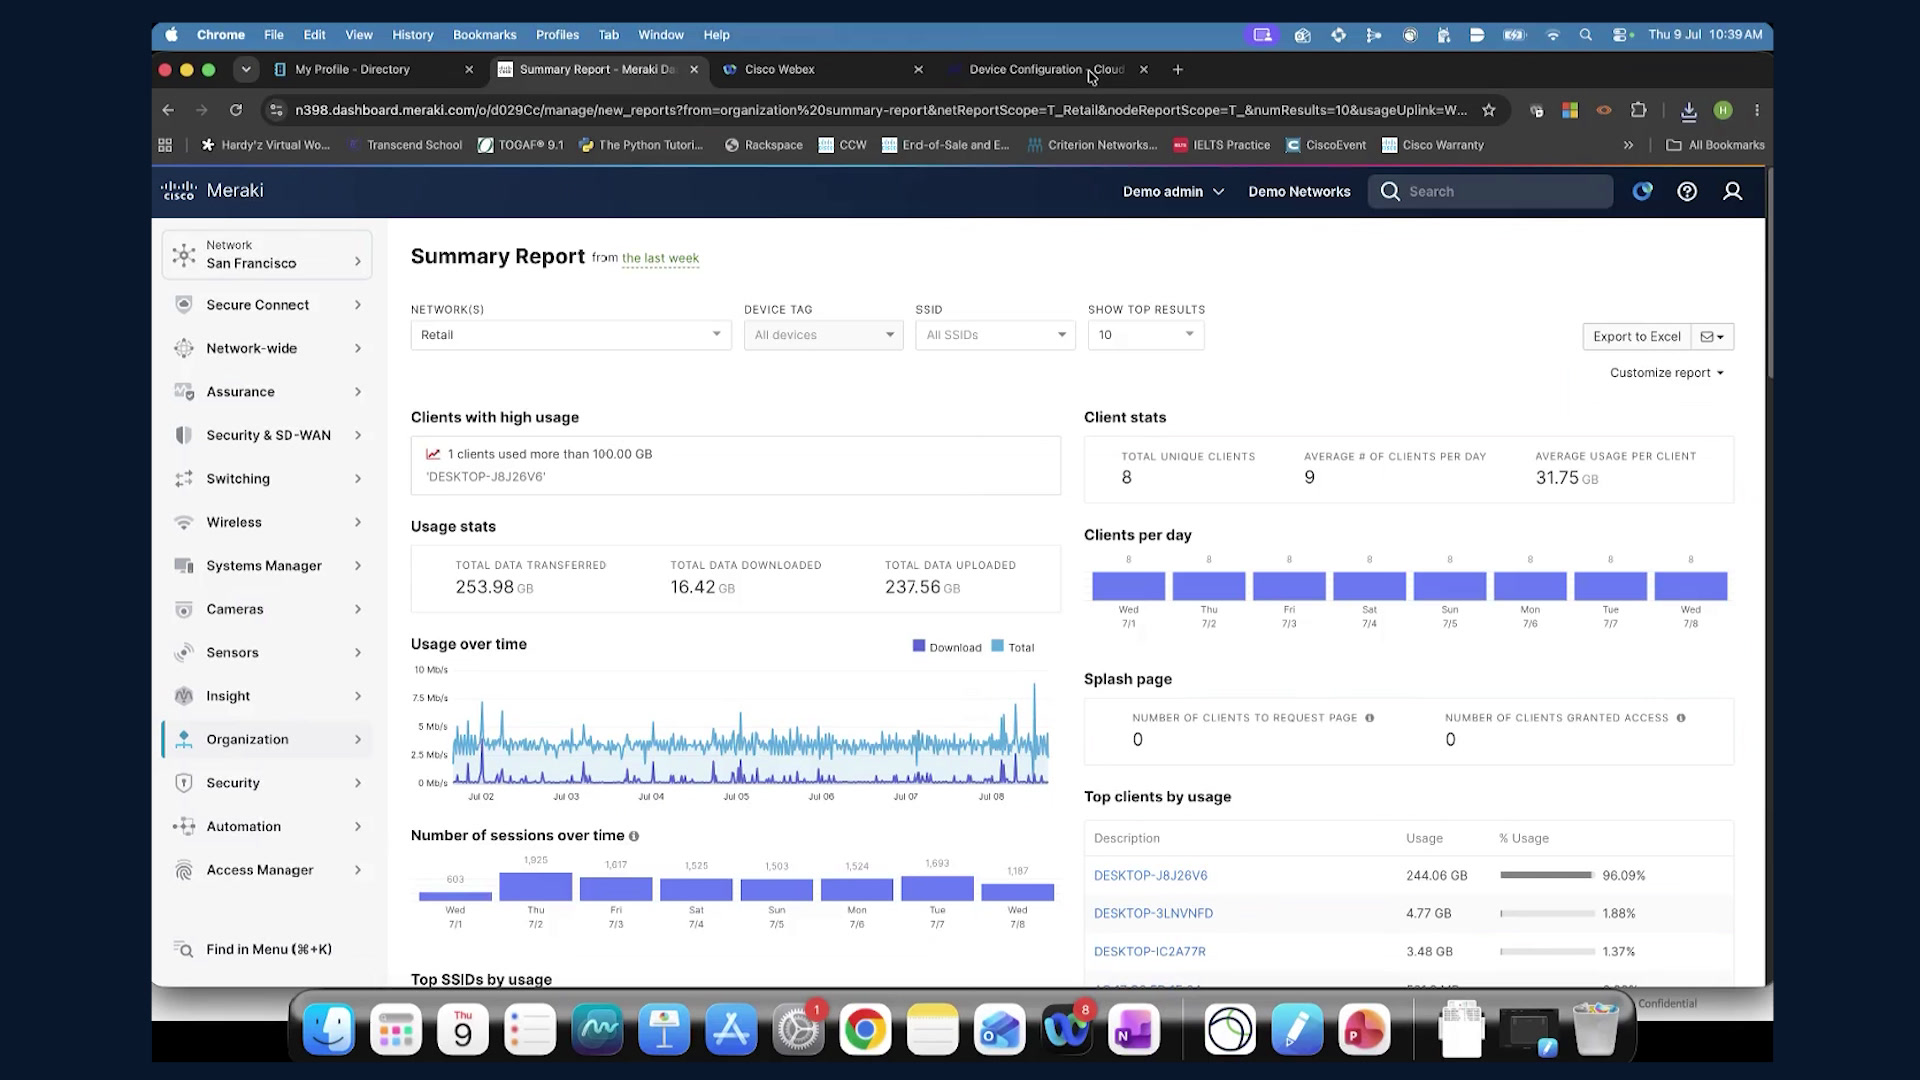Screen dimensions: 1920x1080
Task: Open History menu in macOS menu bar
Action: [412, 34]
